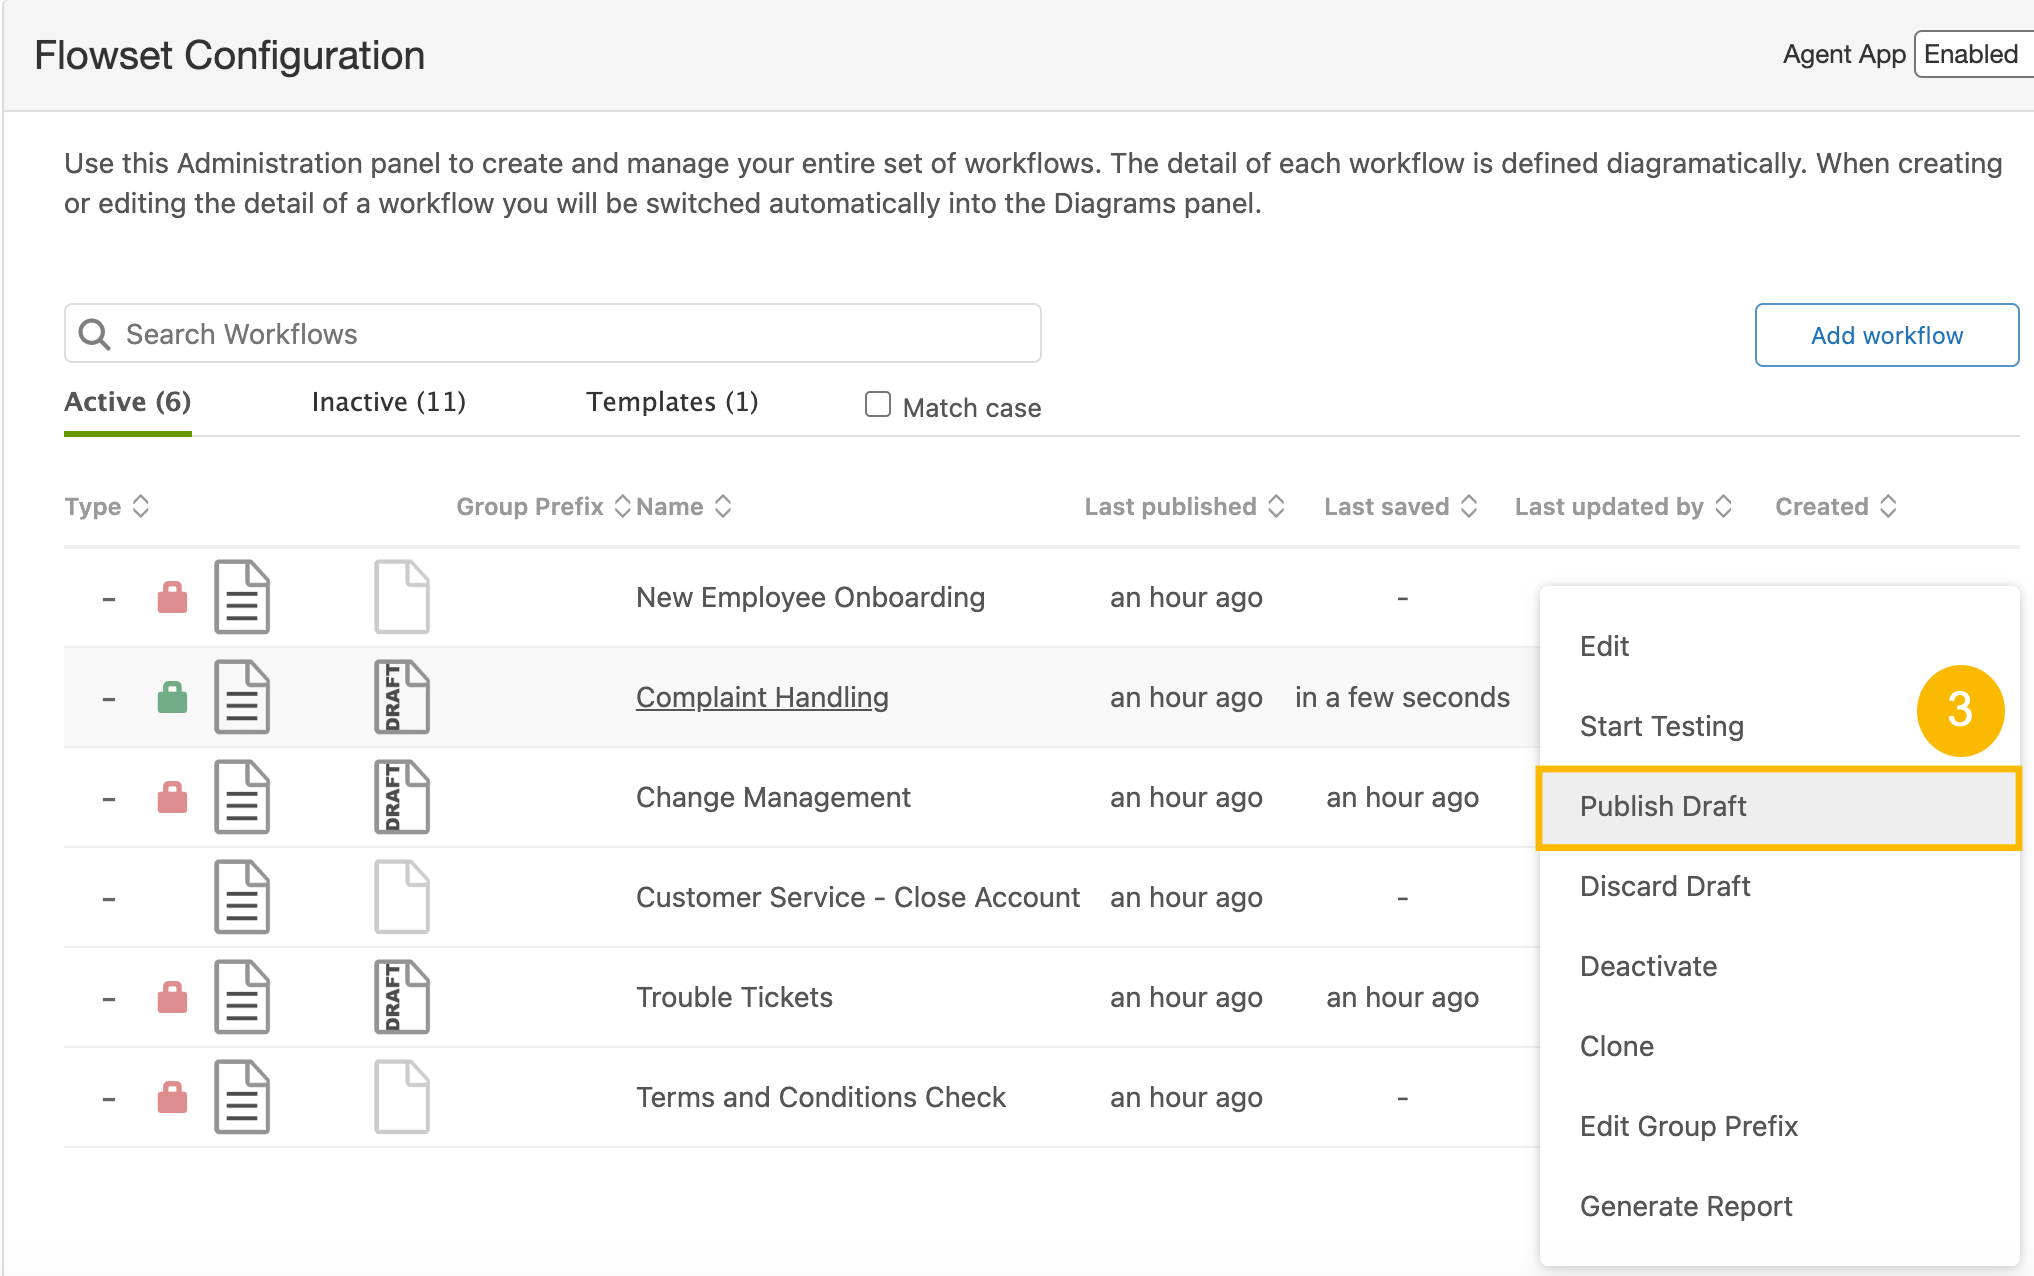Open the published document icon for Customer Service - Close Account
This screenshot has width=2034, height=1276.
[x=242, y=897]
